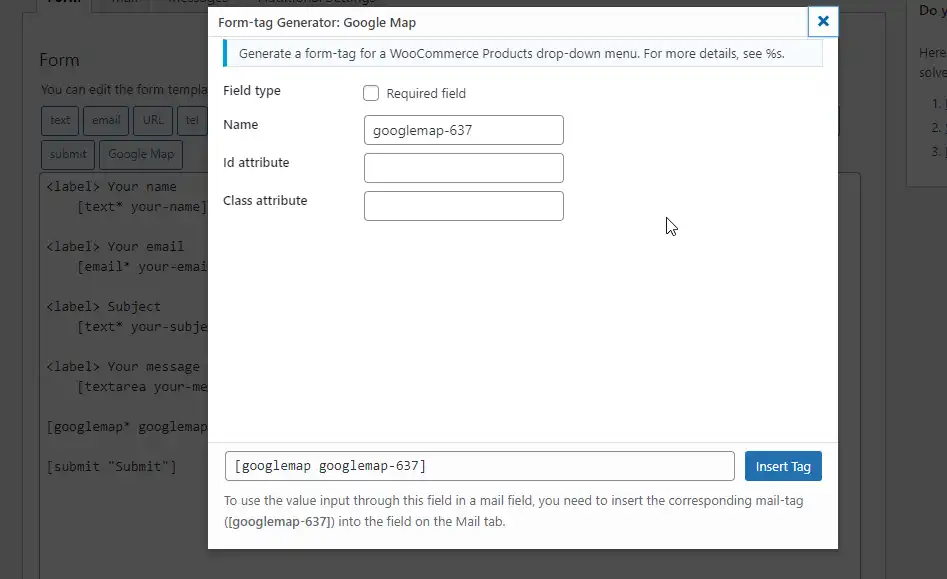Click the mail-tag help text below tag field
947x579 pixels.
tap(513, 511)
